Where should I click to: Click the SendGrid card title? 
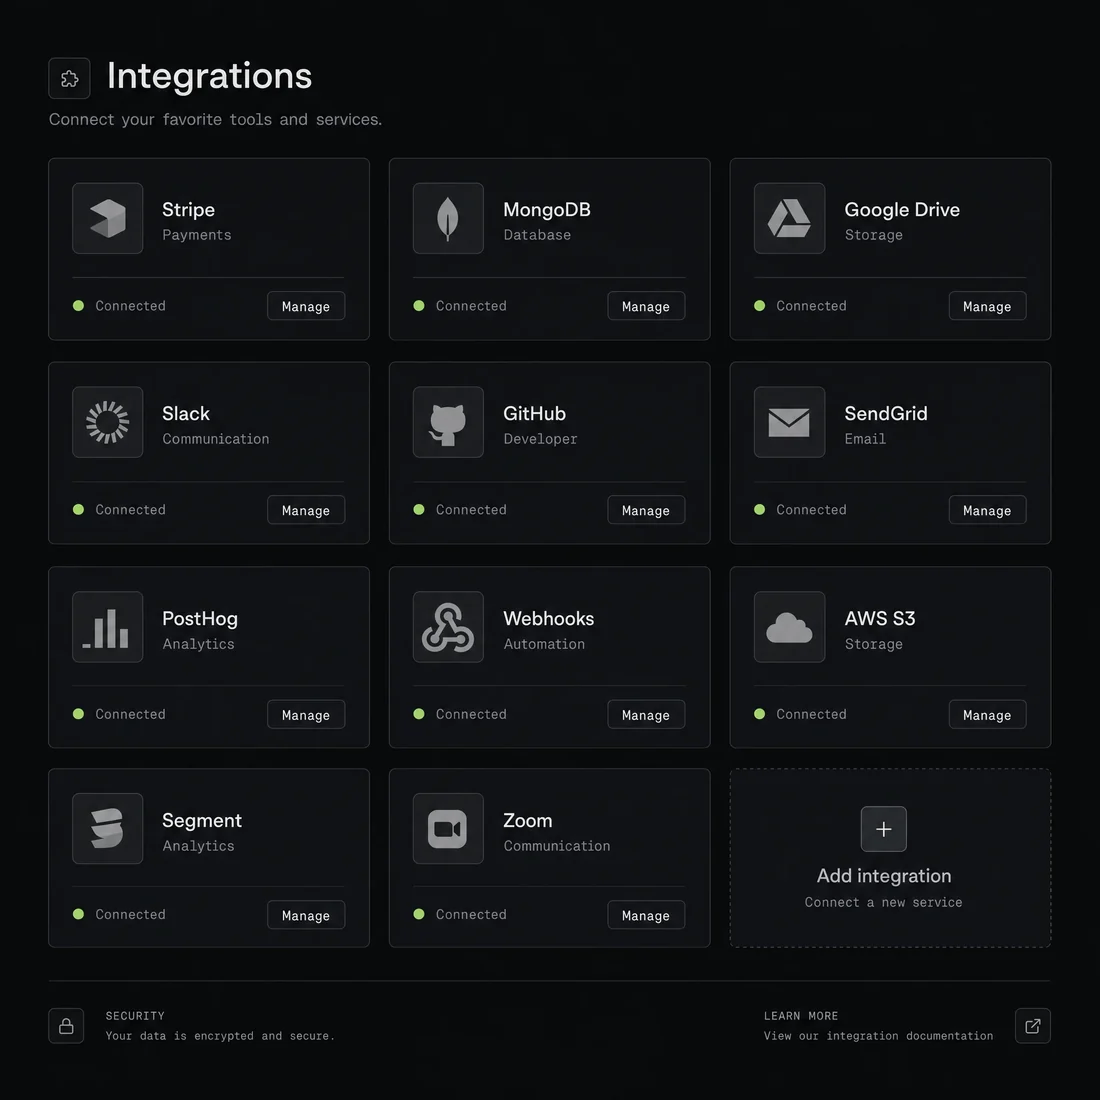point(886,414)
